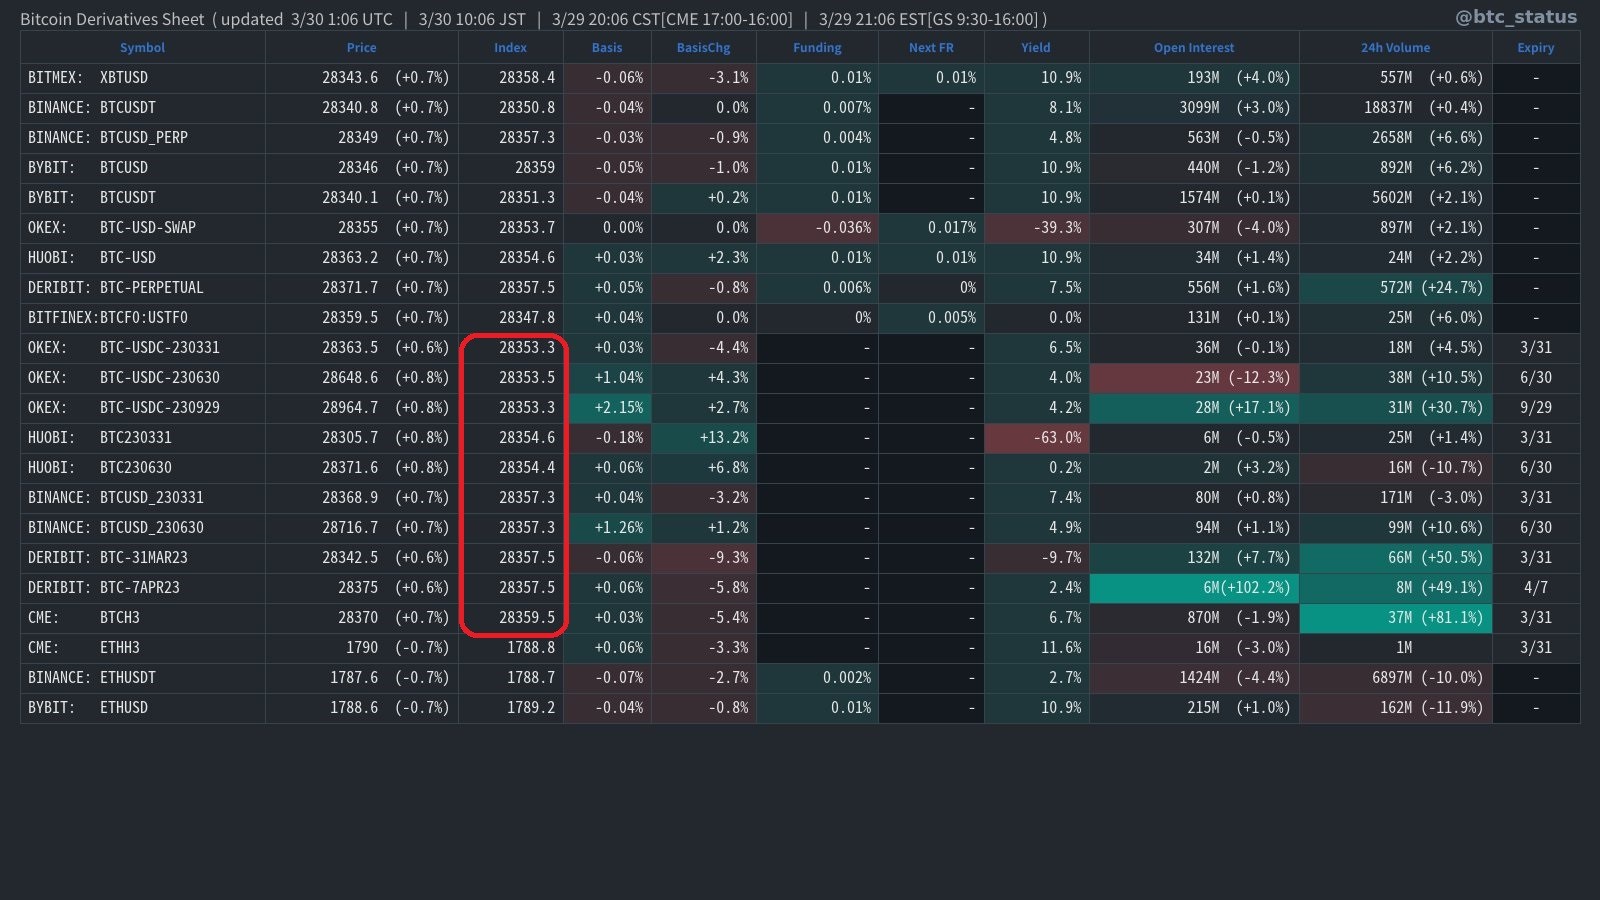The image size is (1600, 900).
Task: Click the 18837M (+0.4%) volume cell
Action: coord(1396,108)
